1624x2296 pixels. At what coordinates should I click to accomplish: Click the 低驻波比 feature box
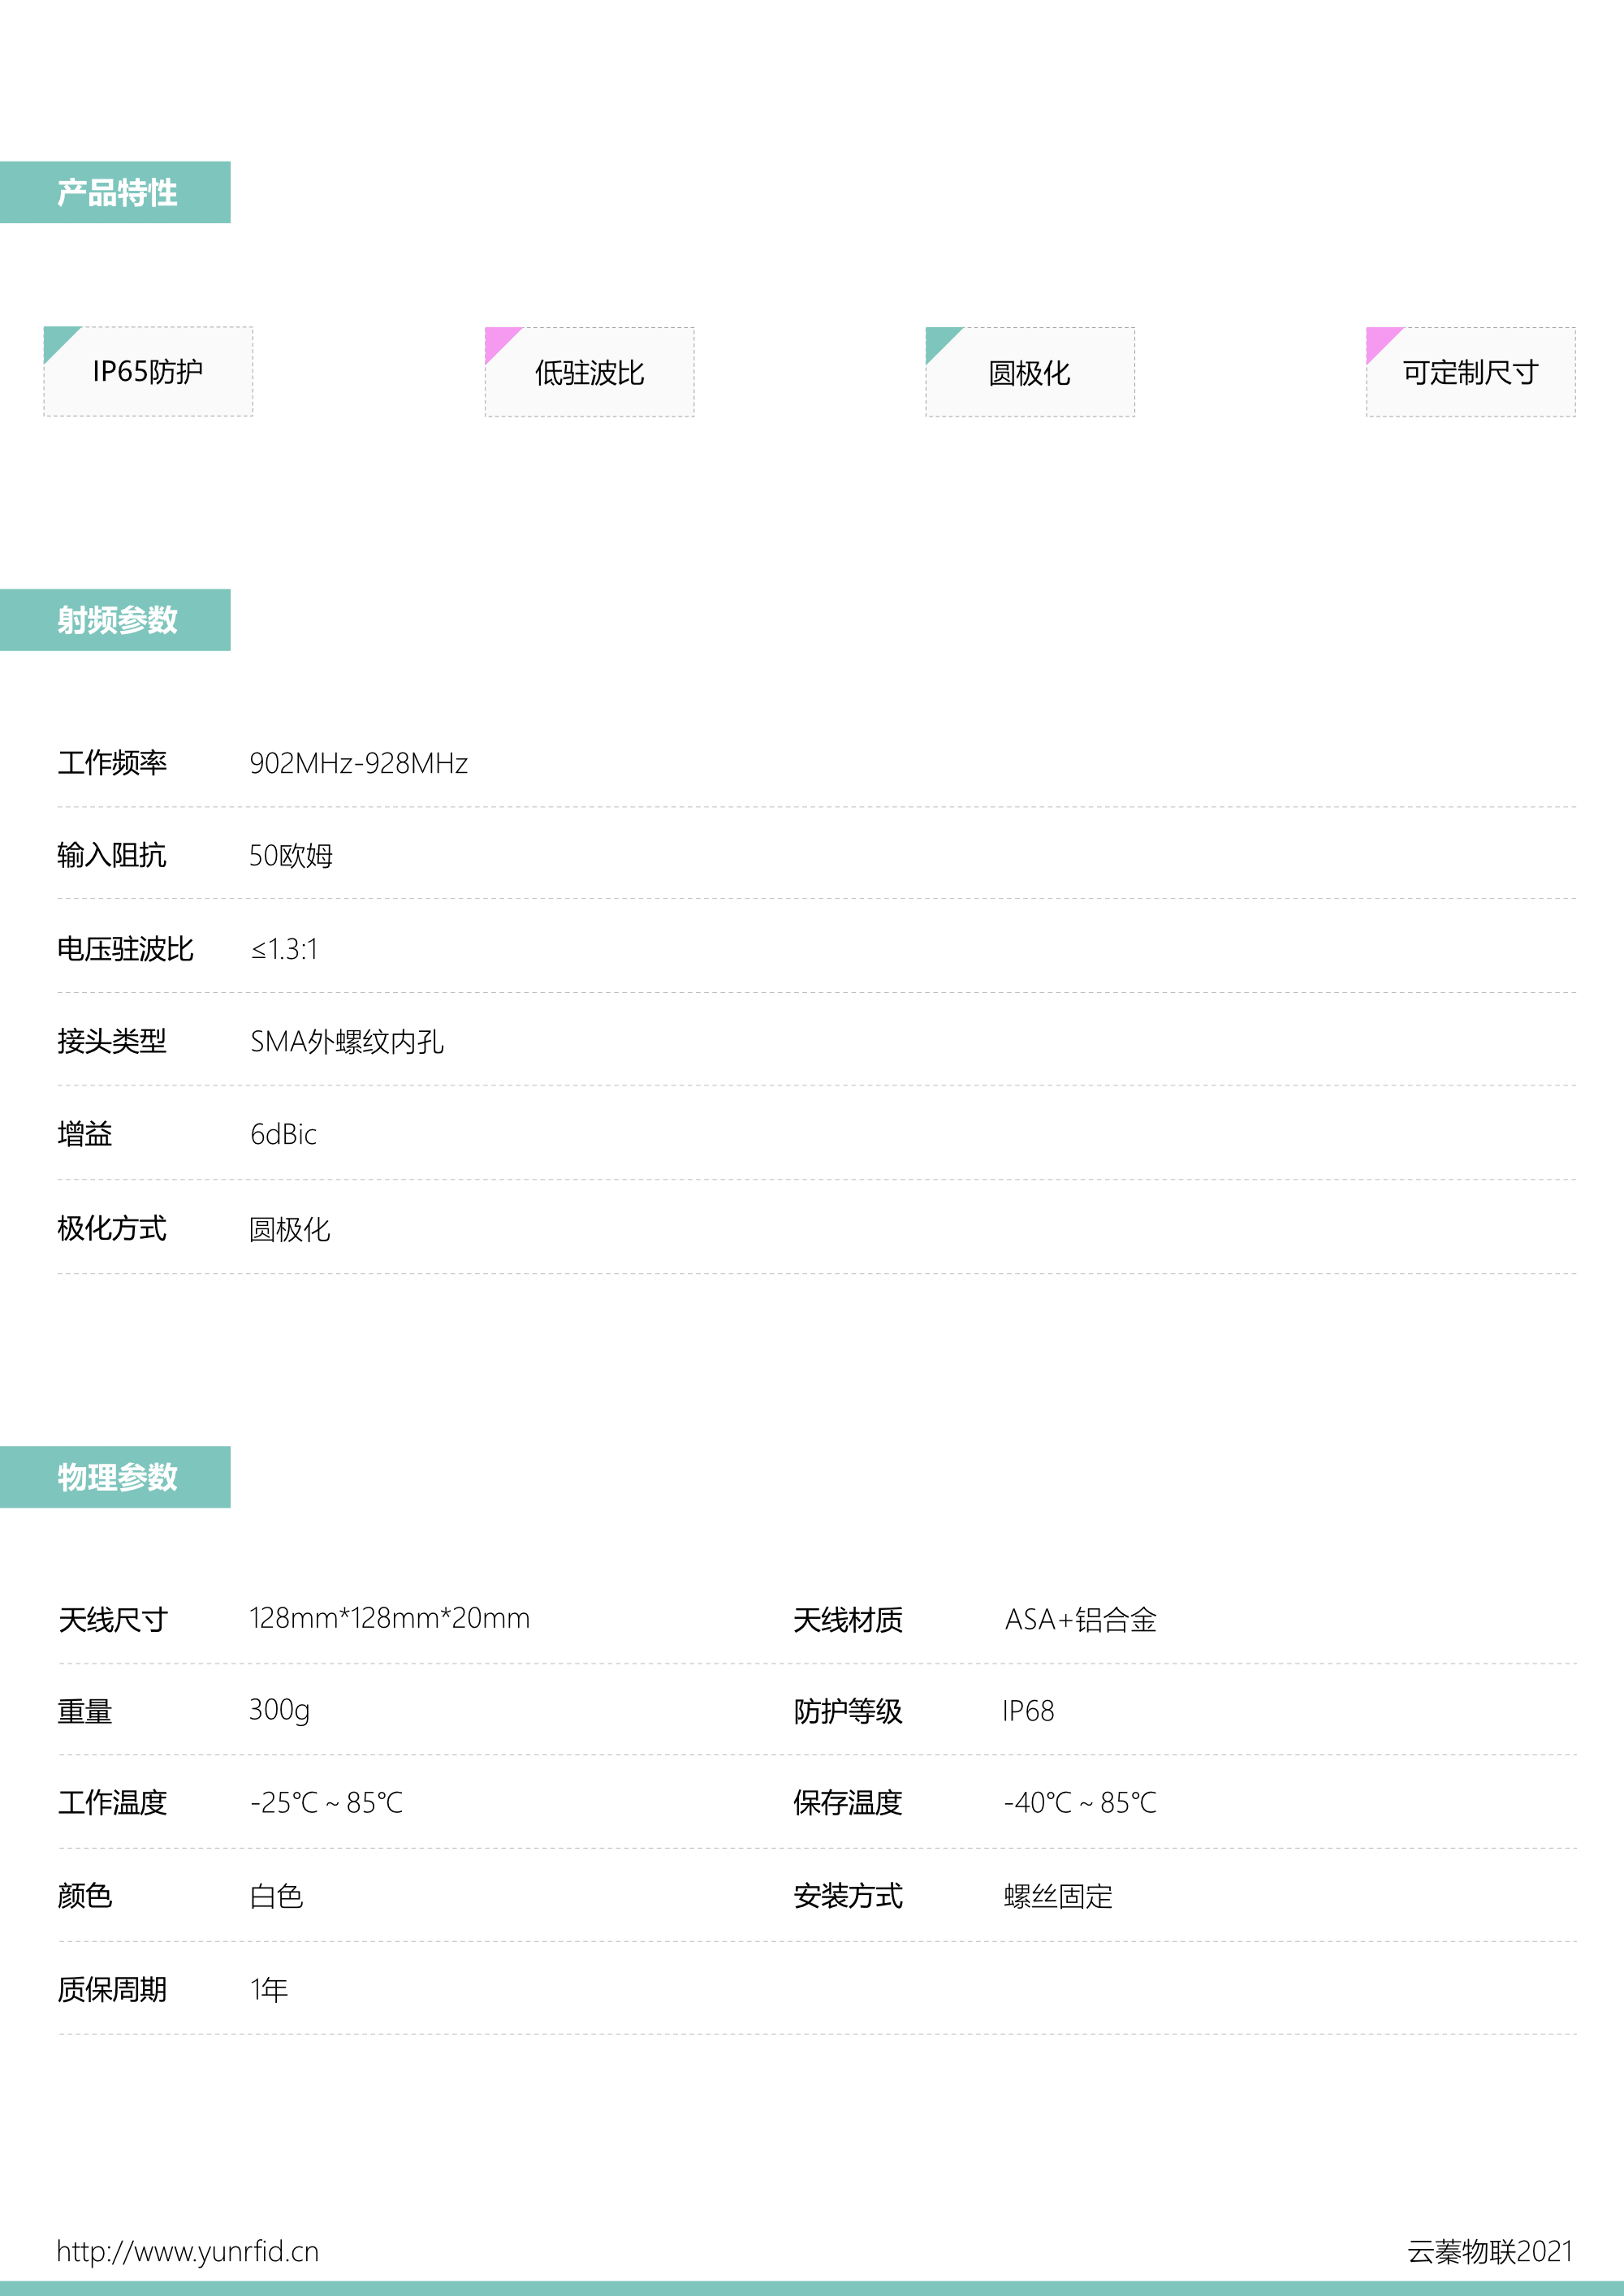point(589,372)
